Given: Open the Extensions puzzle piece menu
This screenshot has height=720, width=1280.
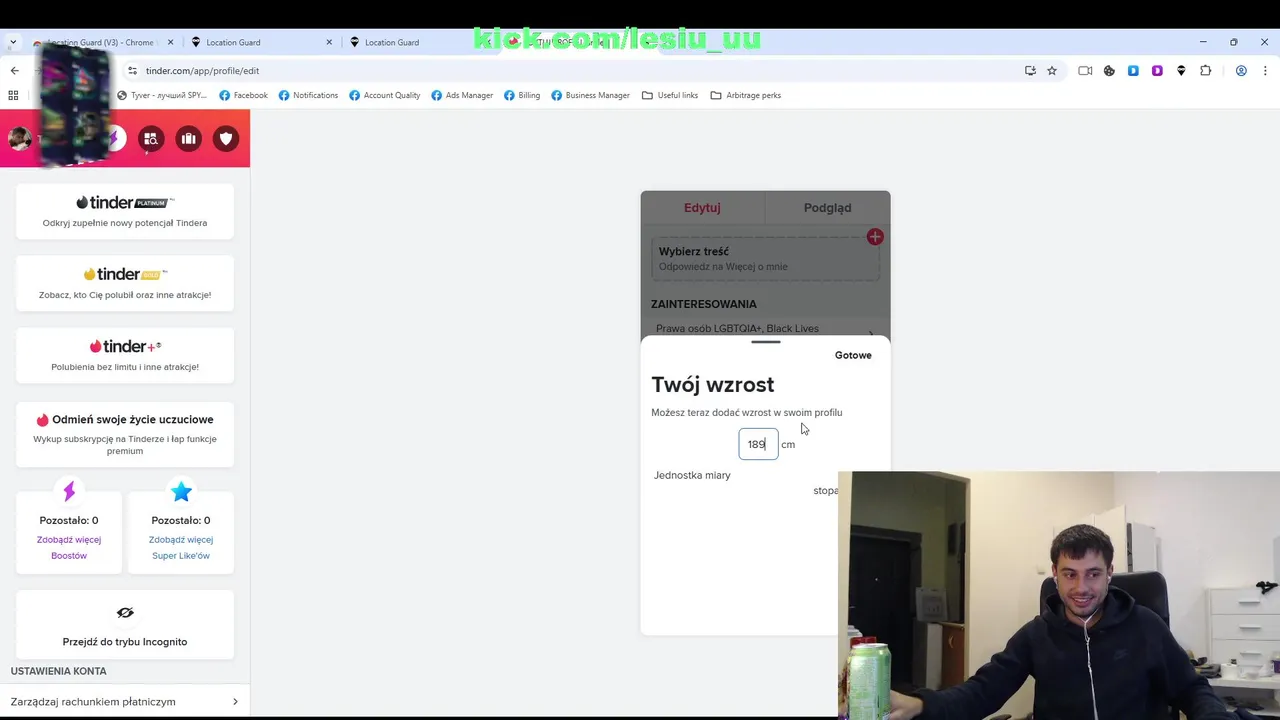Looking at the screenshot, I should pos(1205,71).
